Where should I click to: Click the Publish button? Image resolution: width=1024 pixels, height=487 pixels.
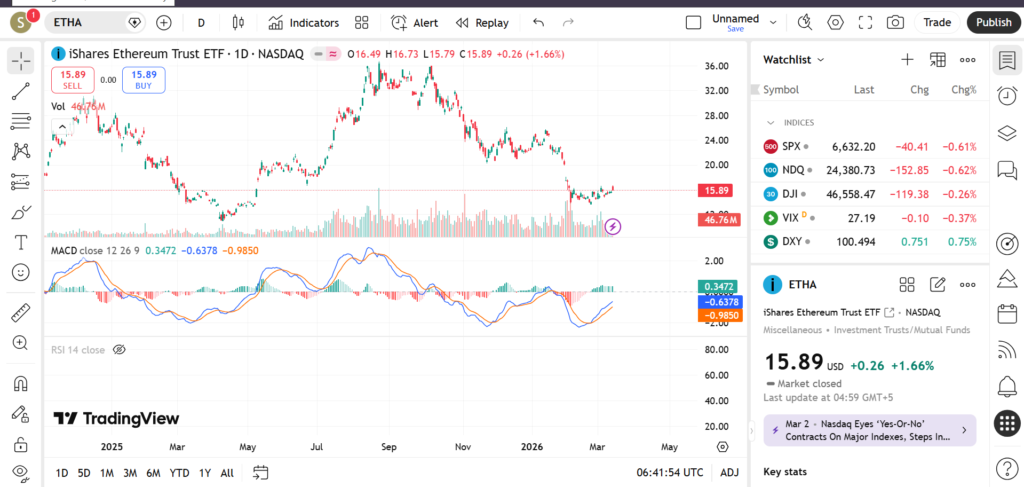click(993, 22)
